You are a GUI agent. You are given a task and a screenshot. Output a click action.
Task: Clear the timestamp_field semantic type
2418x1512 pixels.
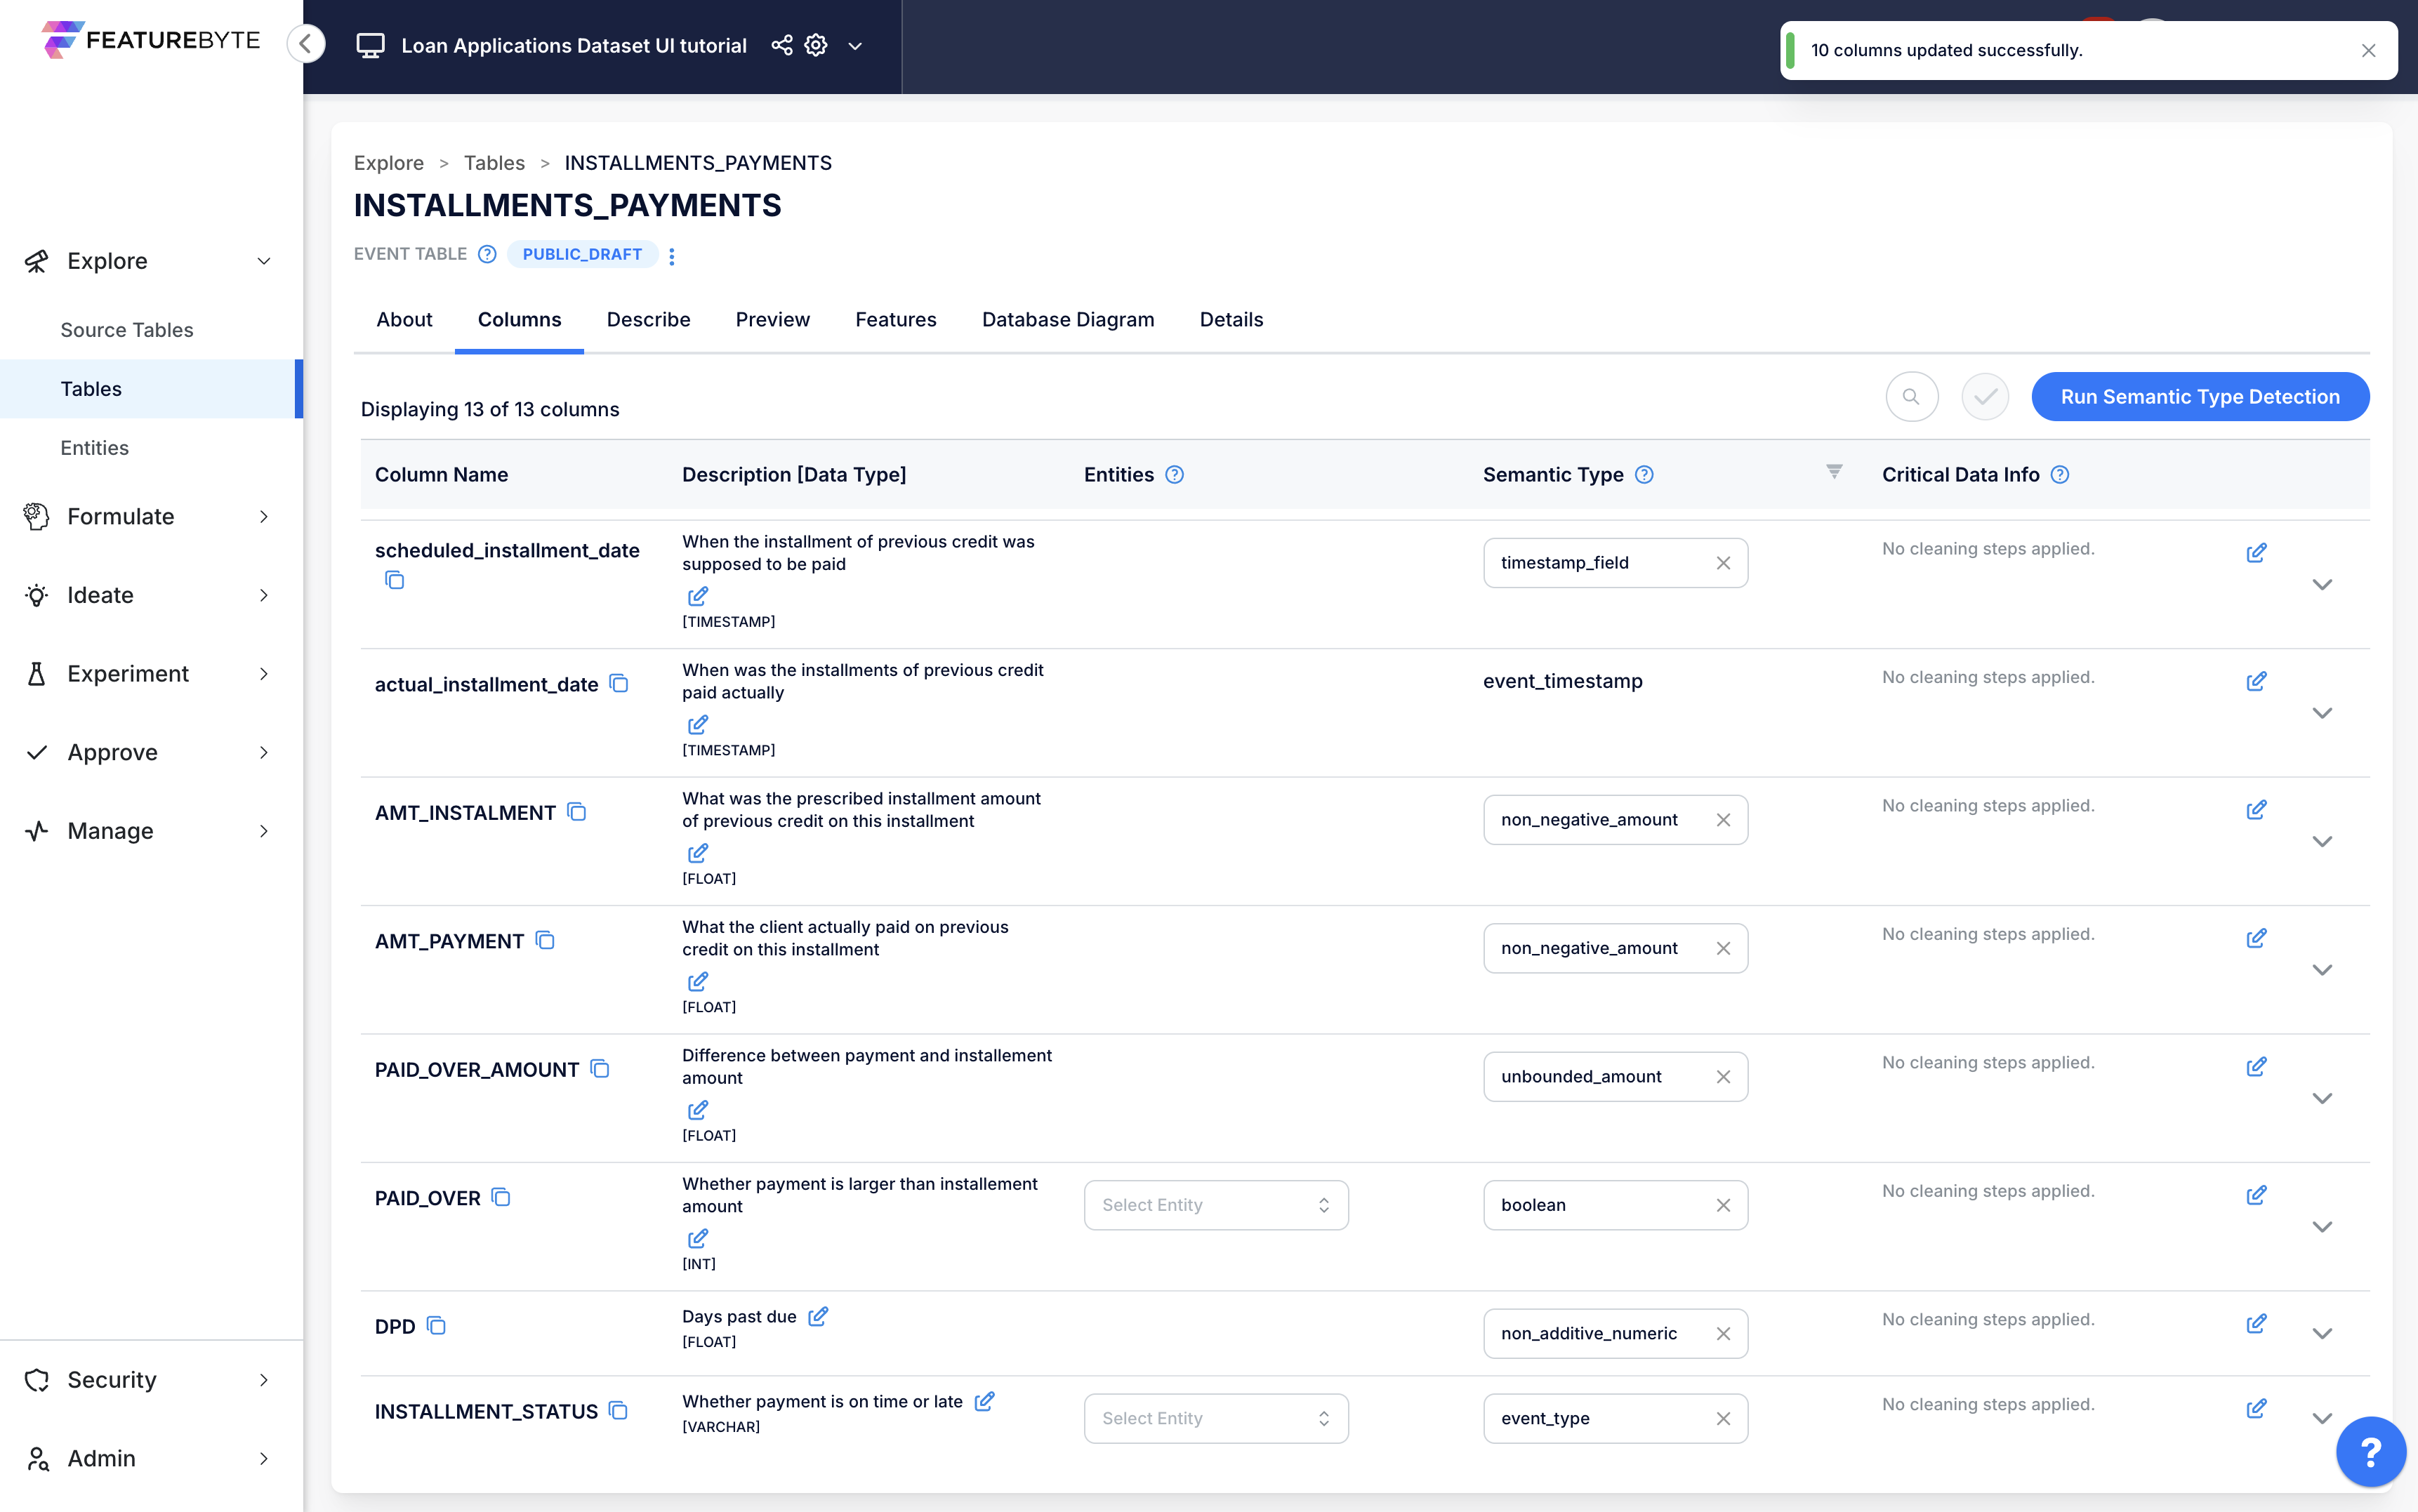pos(1722,563)
